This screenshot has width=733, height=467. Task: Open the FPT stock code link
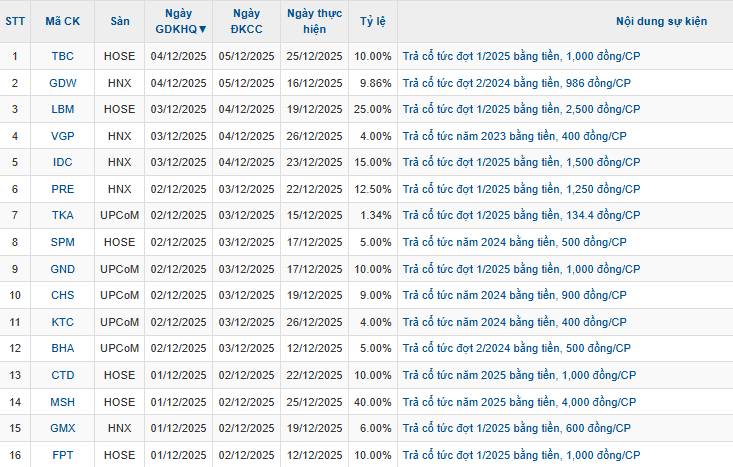62,455
